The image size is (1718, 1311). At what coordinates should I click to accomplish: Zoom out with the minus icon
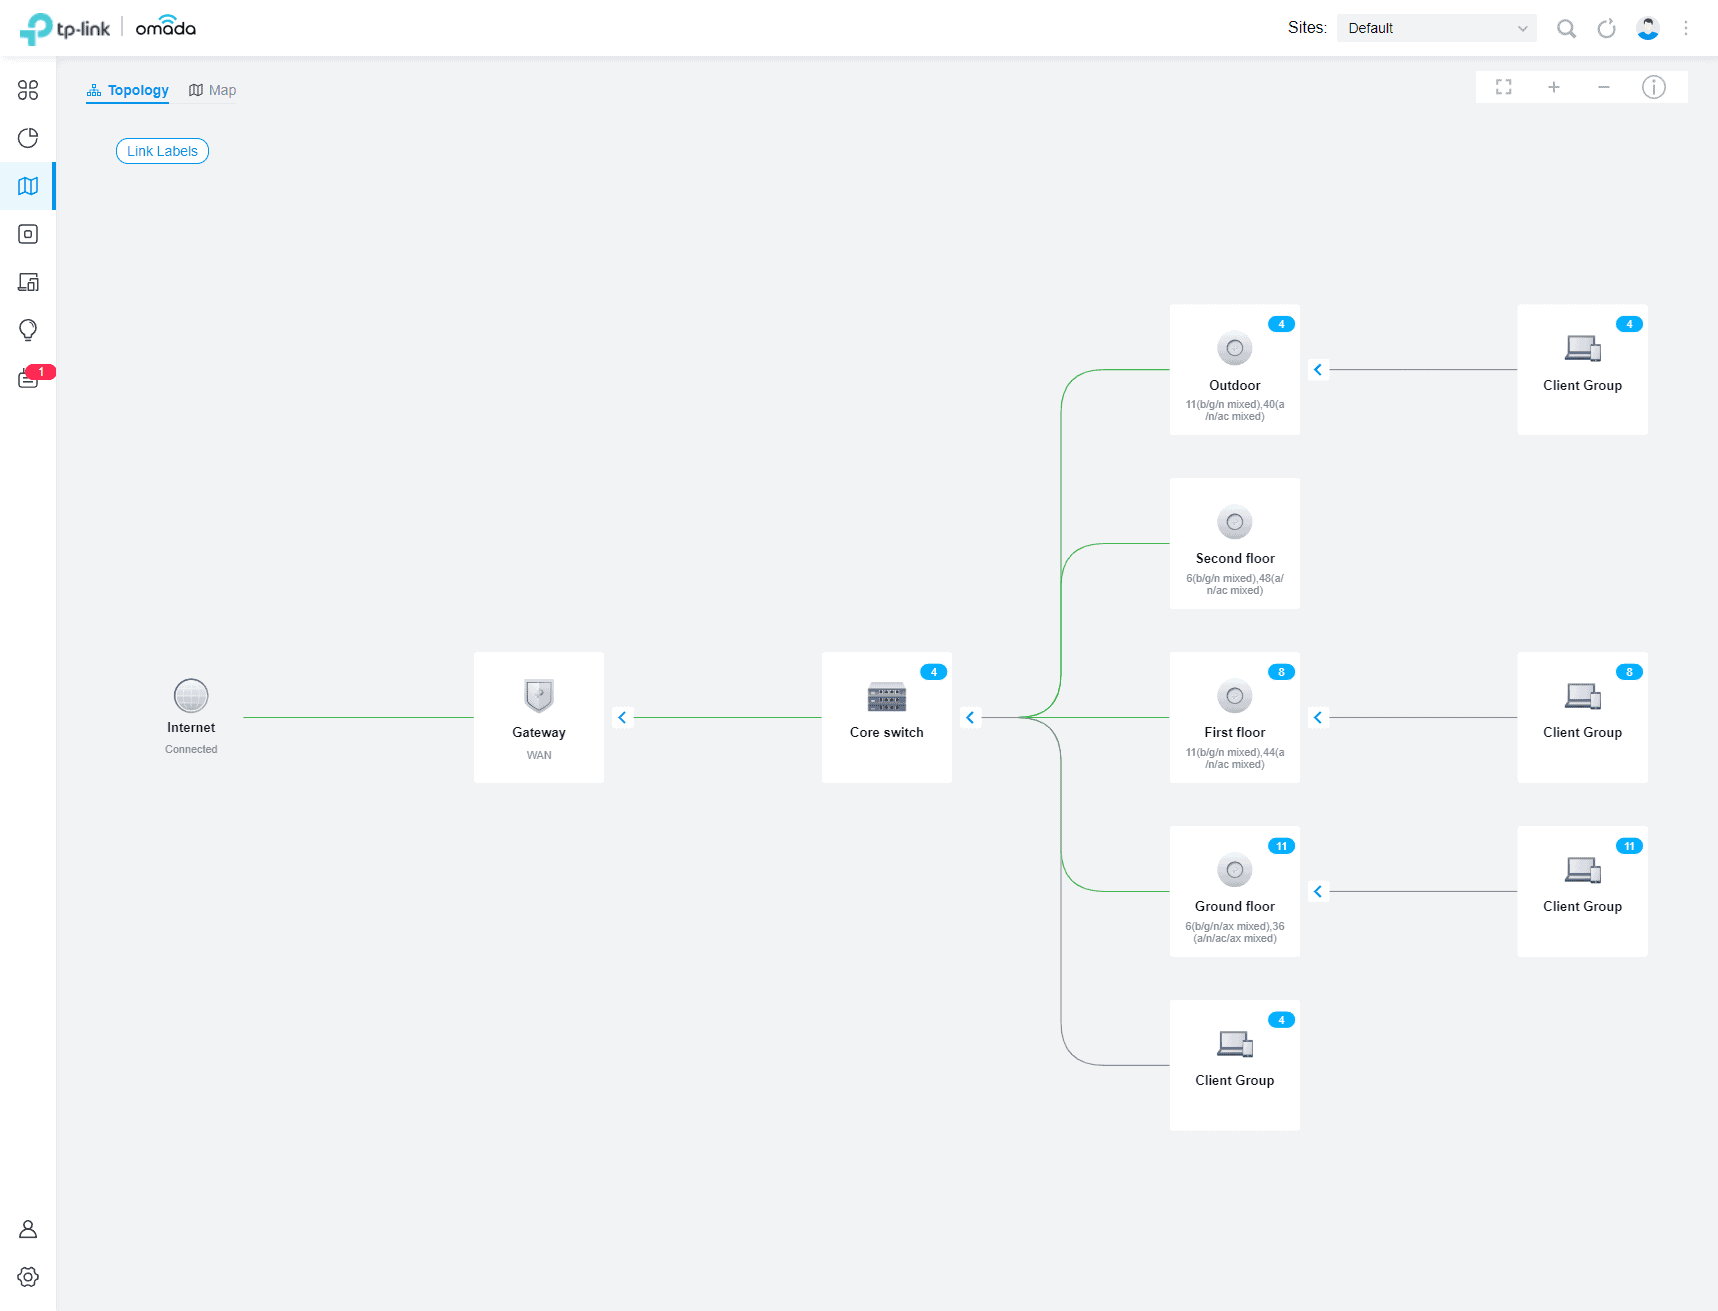1603,87
